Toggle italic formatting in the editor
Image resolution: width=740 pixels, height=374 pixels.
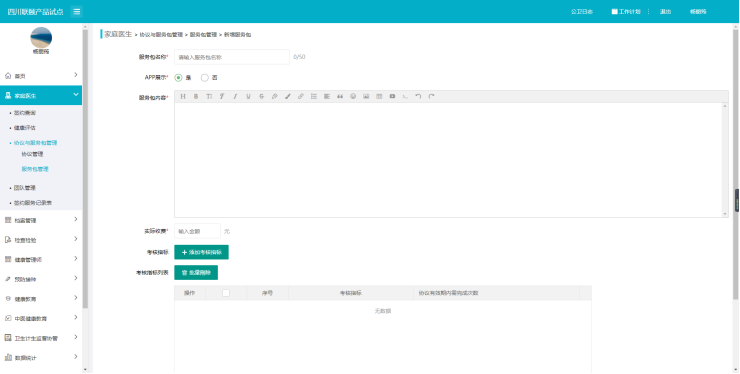tap(235, 96)
